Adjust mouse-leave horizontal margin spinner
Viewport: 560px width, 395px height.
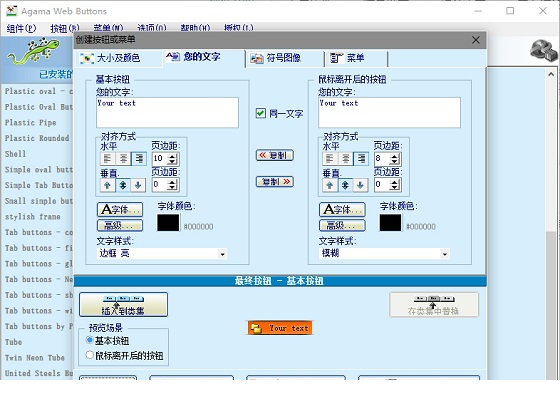click(x=395, y=159)
